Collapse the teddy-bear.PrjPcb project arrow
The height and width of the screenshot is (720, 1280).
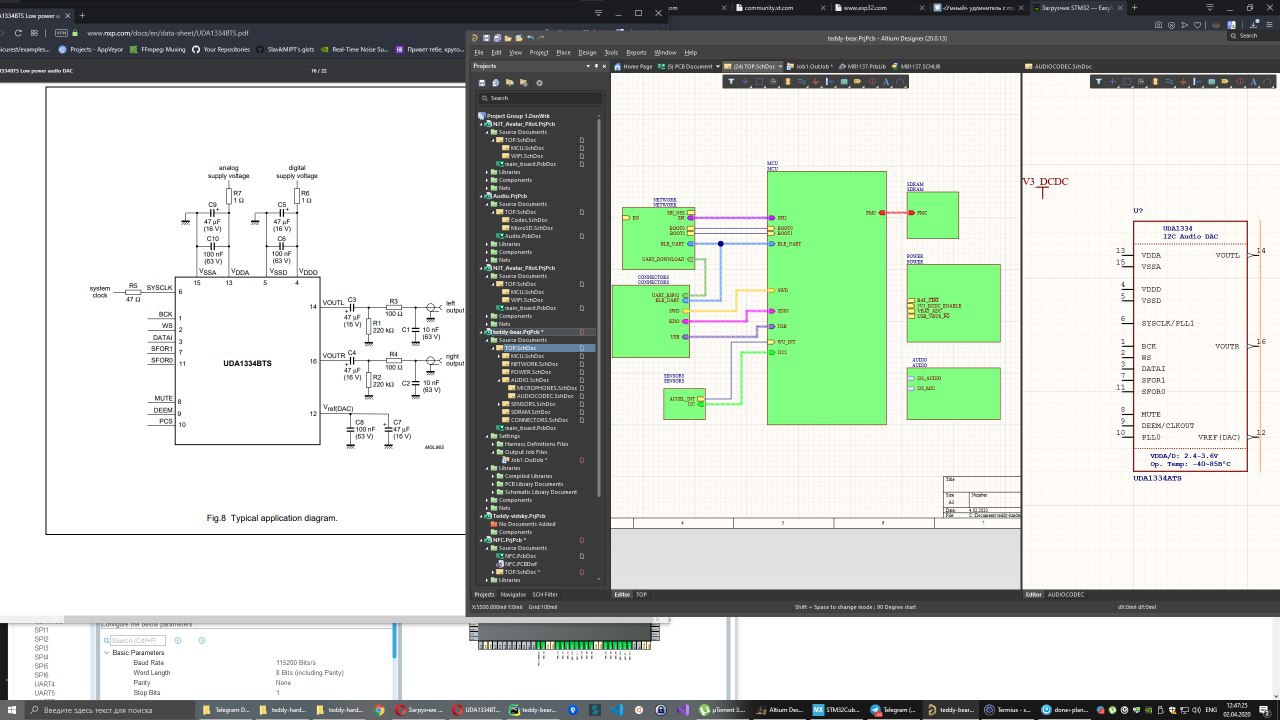(481, 332)
